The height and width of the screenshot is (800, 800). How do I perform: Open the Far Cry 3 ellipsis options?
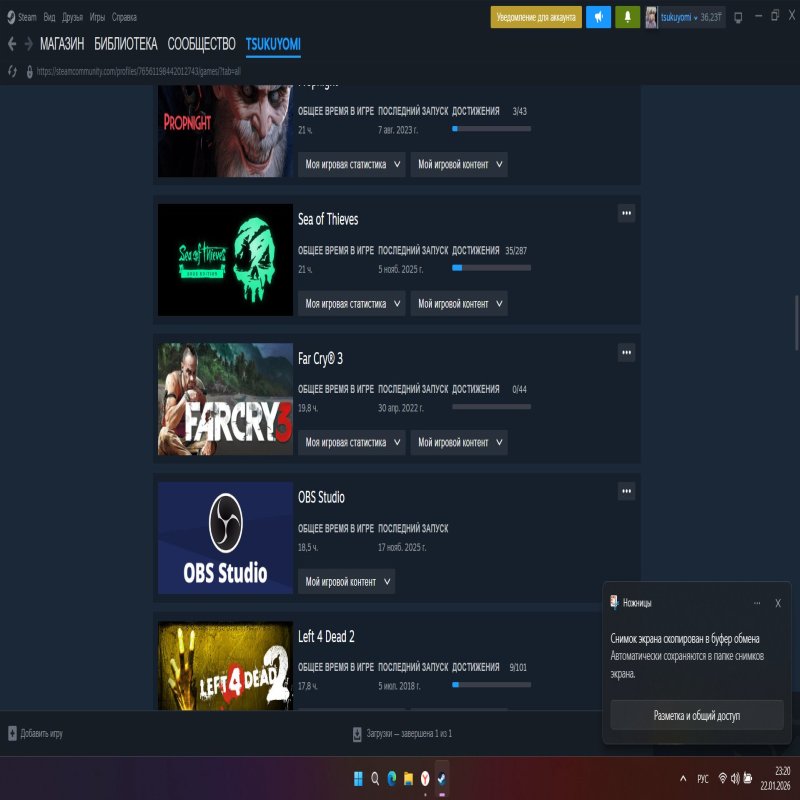[x=627, y=352]
